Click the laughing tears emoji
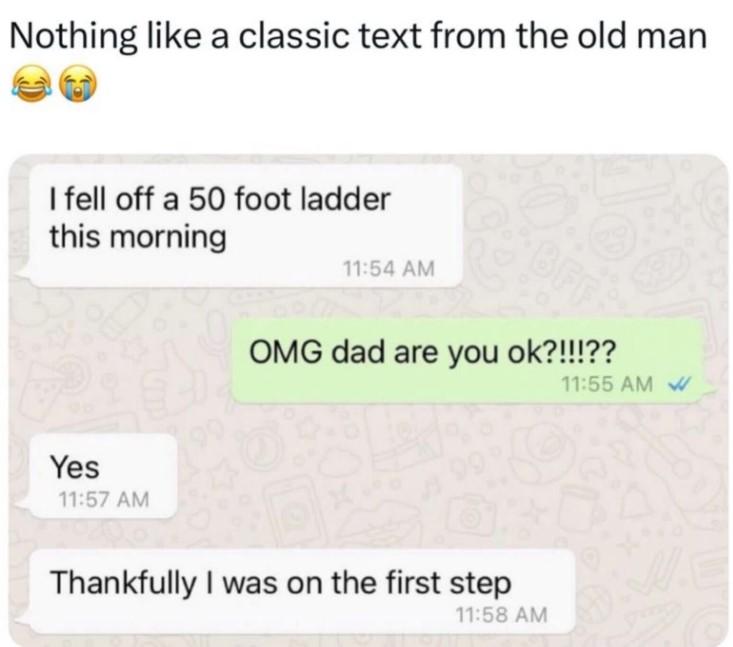The height and width of the screenshot is (647, 733). (30, 84)
